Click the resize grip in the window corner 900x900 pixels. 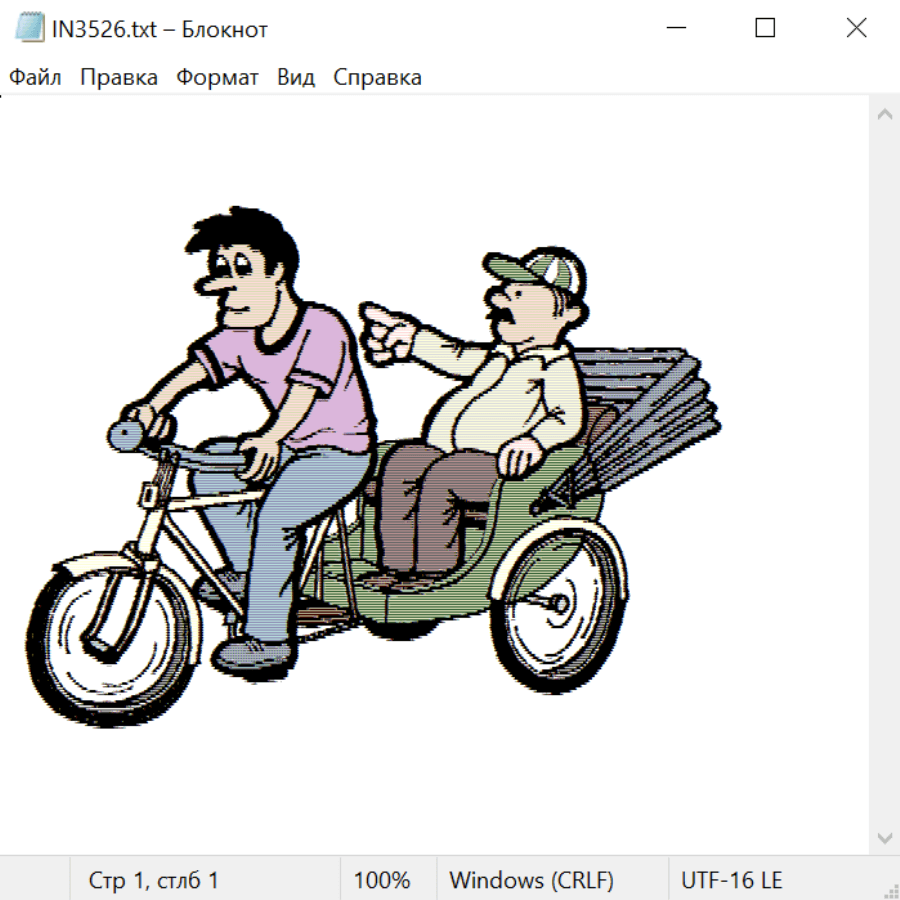click(890, 890)
